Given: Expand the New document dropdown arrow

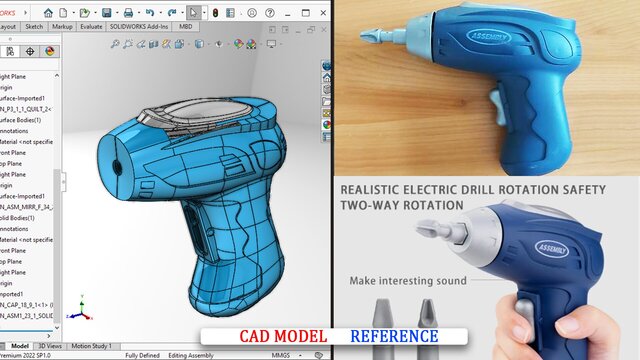Looking at the screenshot, I should point(73,13).
